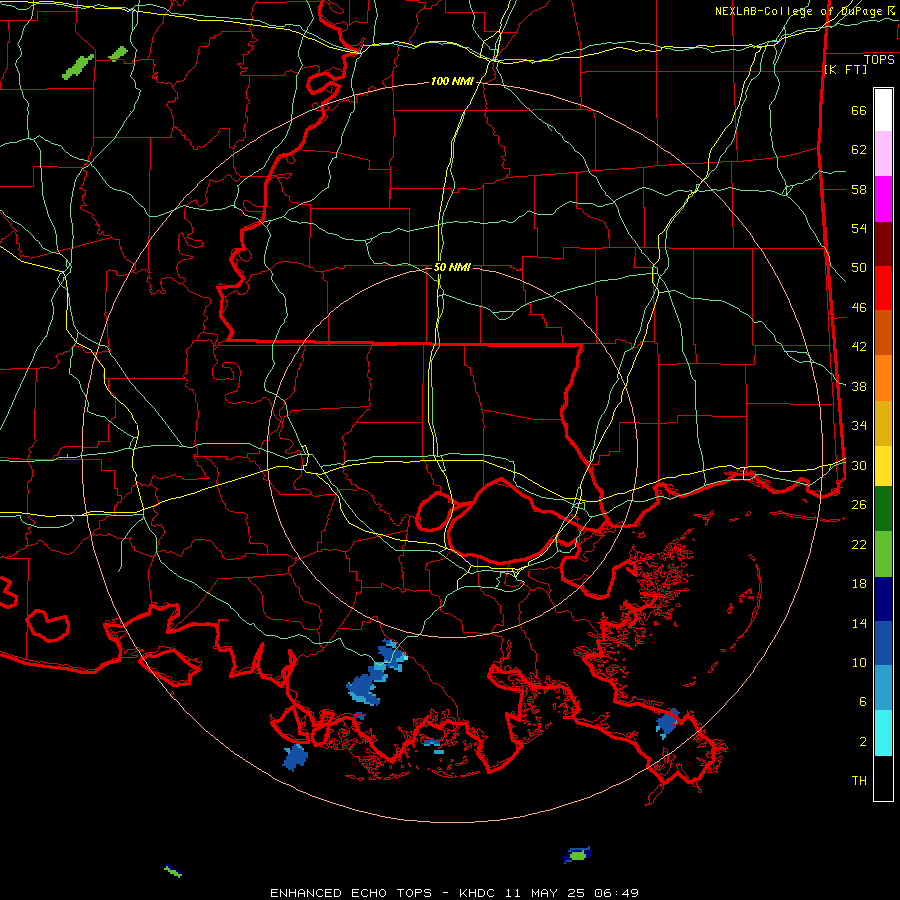The image size is (900, 900).
Task: Click the Enhanced Echo Tops KHDC timestamp caption
Action: tap(454, 893)
